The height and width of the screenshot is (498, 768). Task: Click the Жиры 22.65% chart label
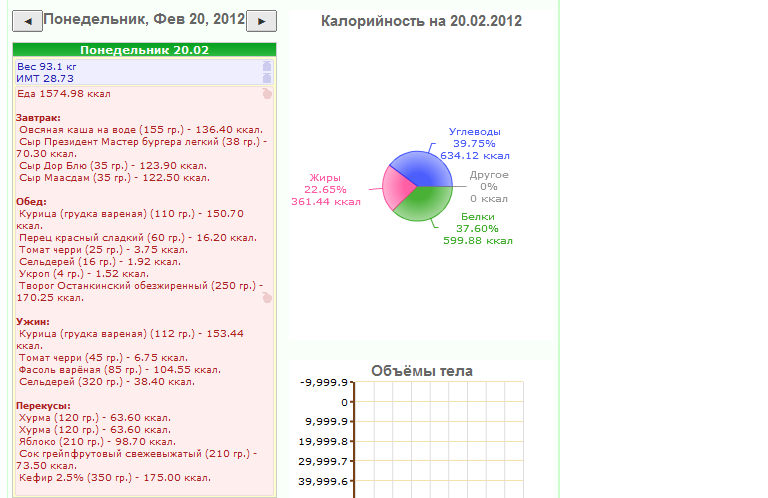tap(326, 190)
